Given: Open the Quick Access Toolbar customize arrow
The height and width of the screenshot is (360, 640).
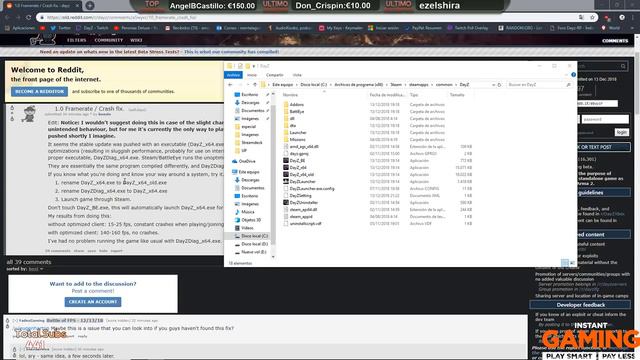Looking at the screenshot, I should click(253, 66).
